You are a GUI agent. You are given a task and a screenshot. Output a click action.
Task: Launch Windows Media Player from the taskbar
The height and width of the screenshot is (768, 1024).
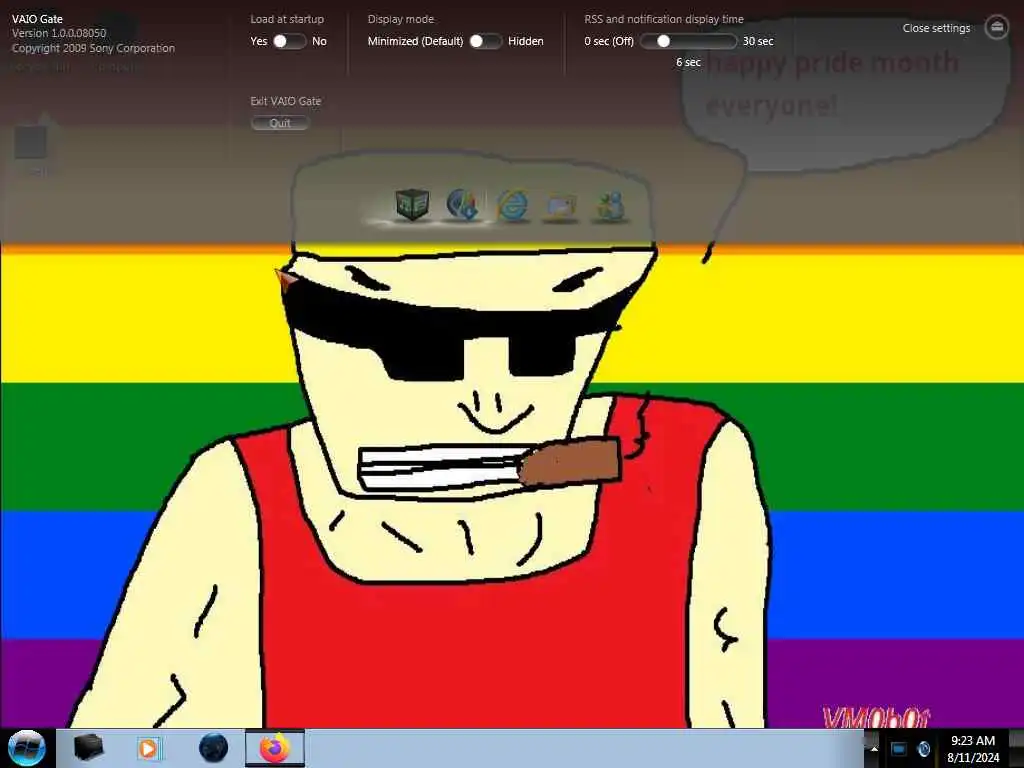[149, 748]
